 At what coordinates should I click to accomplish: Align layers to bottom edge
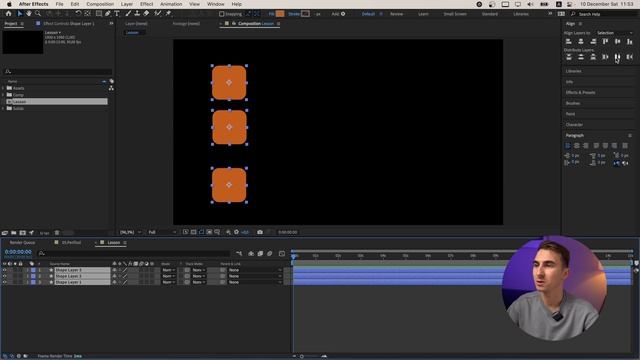630,41
